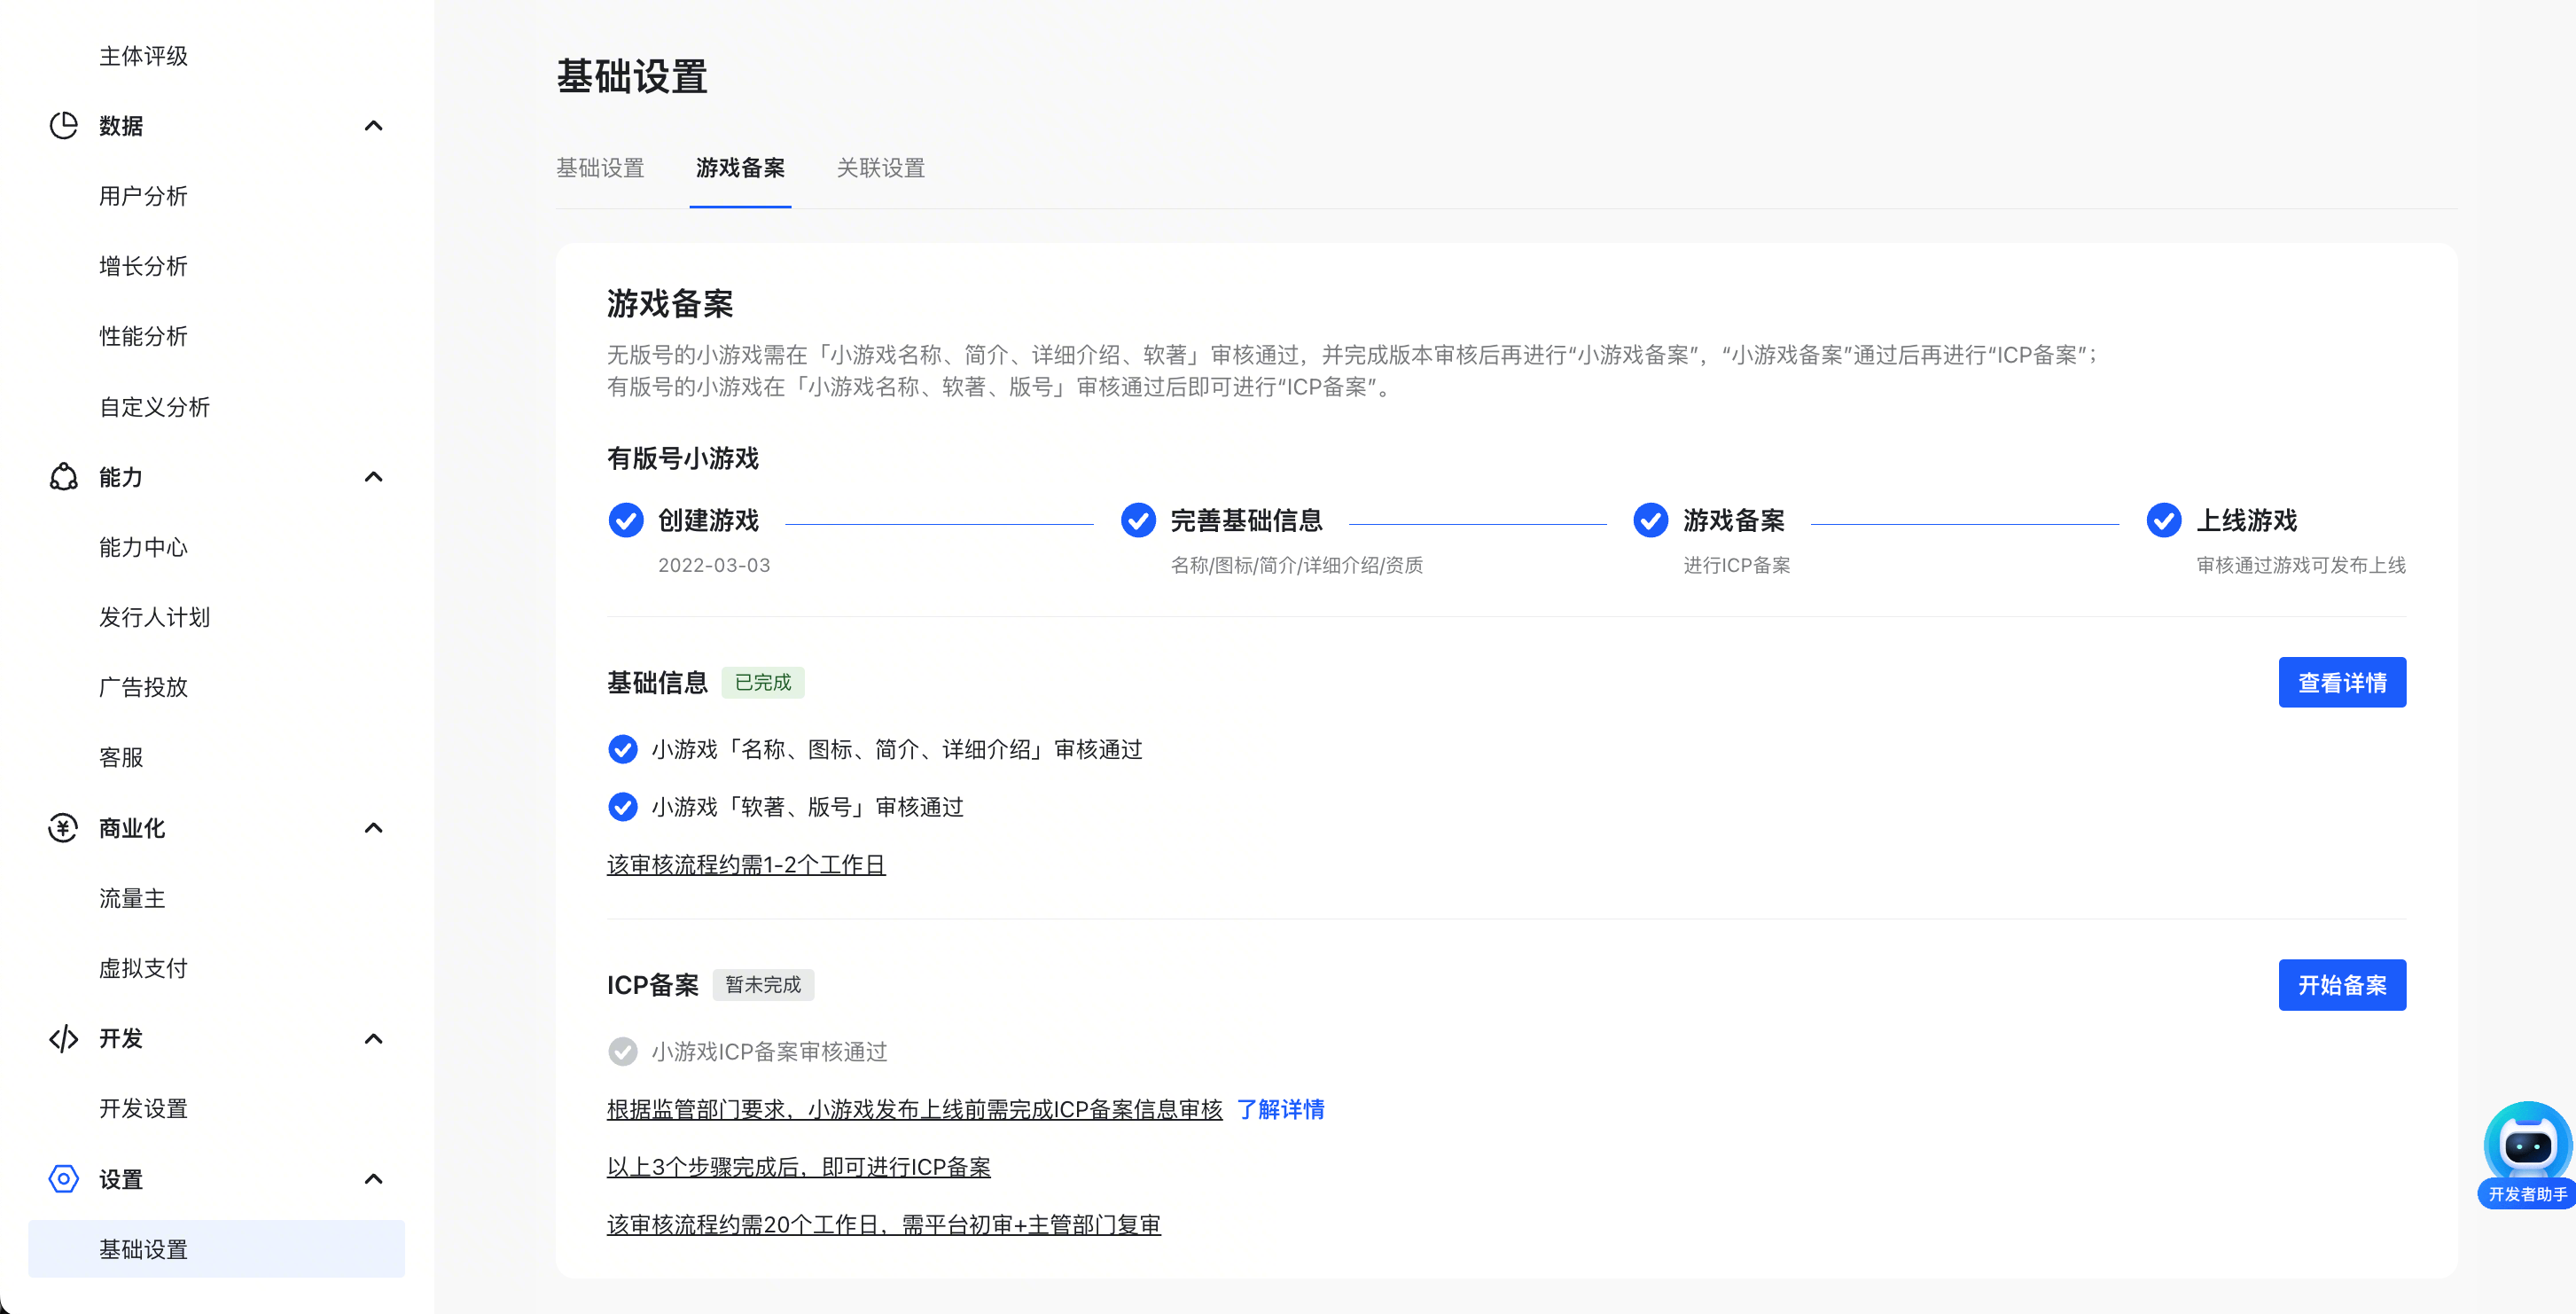Click the 查看详情 button
This screenshot has width=2576, height=1314.
[x=2342, y=683]
